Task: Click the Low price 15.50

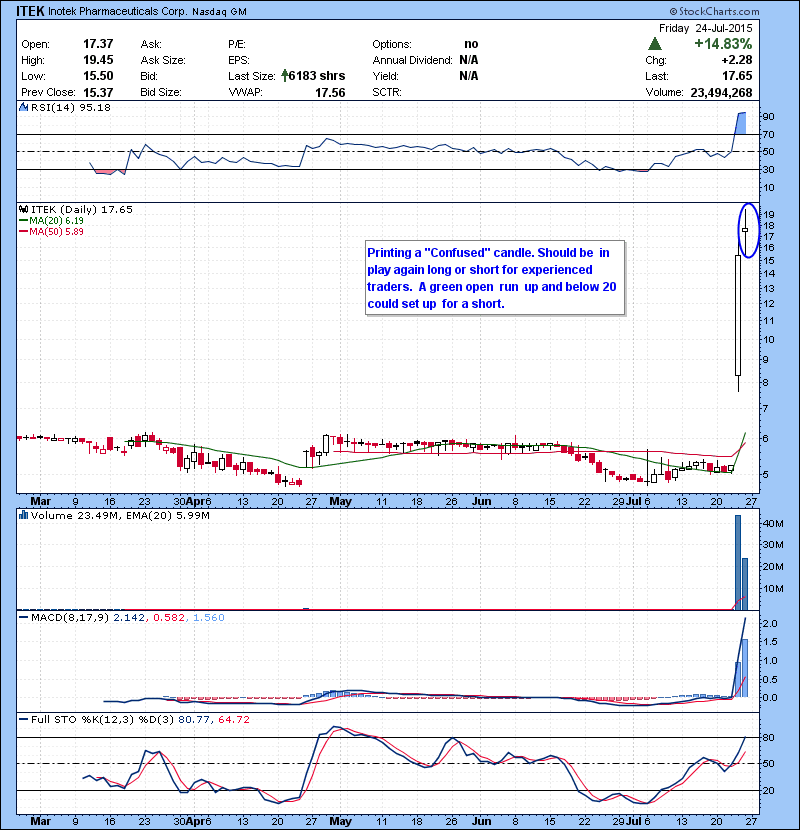Action: click(98, 76)
